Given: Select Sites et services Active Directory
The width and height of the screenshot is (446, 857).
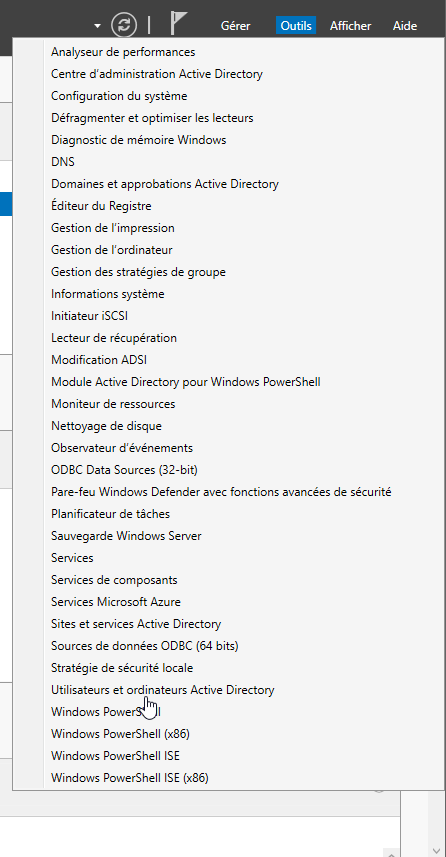Looking at the screenshot, I should 136,624.
